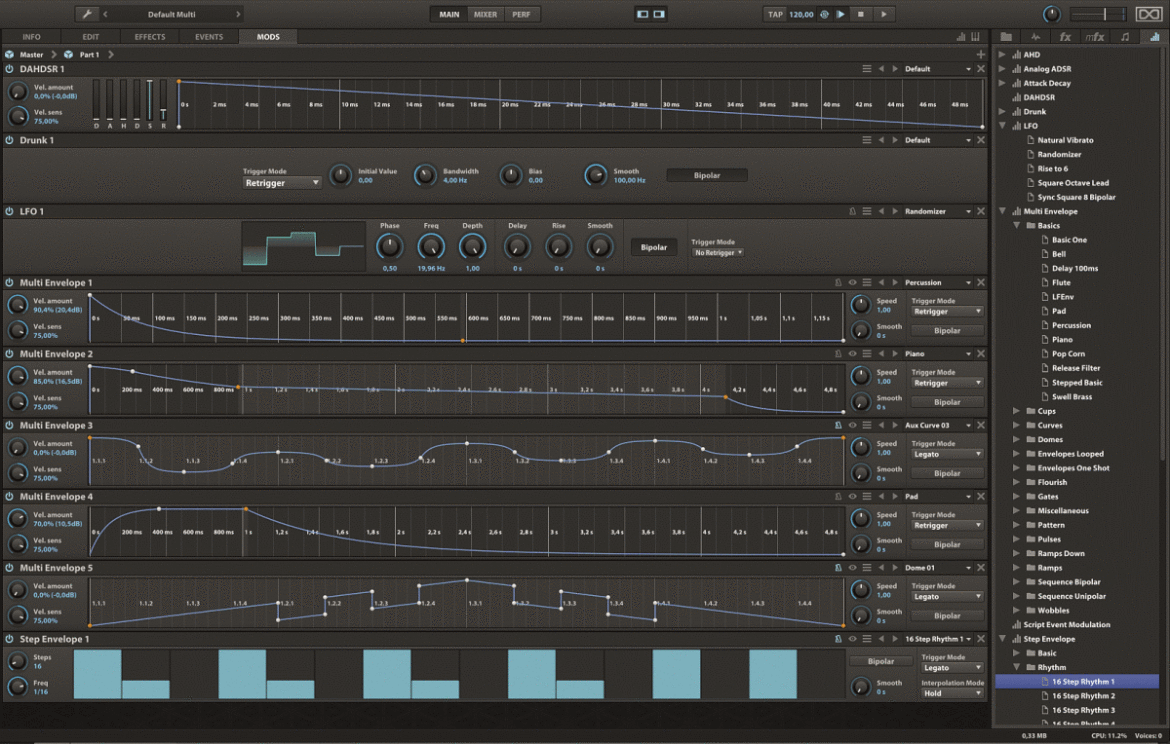The height and width of the screenshot is (744, 1170).
Task: Collapse the LFO category in browser
Action: click(x=1002, y=126)
